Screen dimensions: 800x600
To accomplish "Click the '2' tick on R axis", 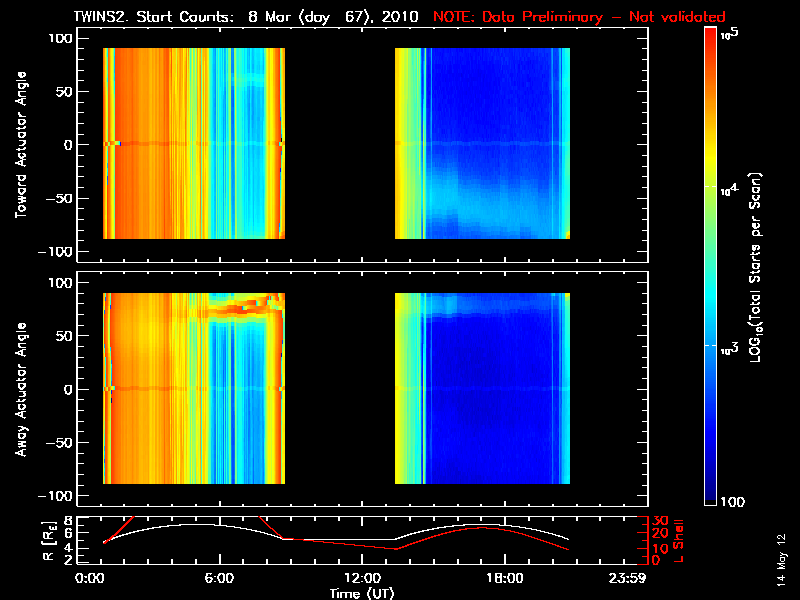I will [x=67, y=560].
